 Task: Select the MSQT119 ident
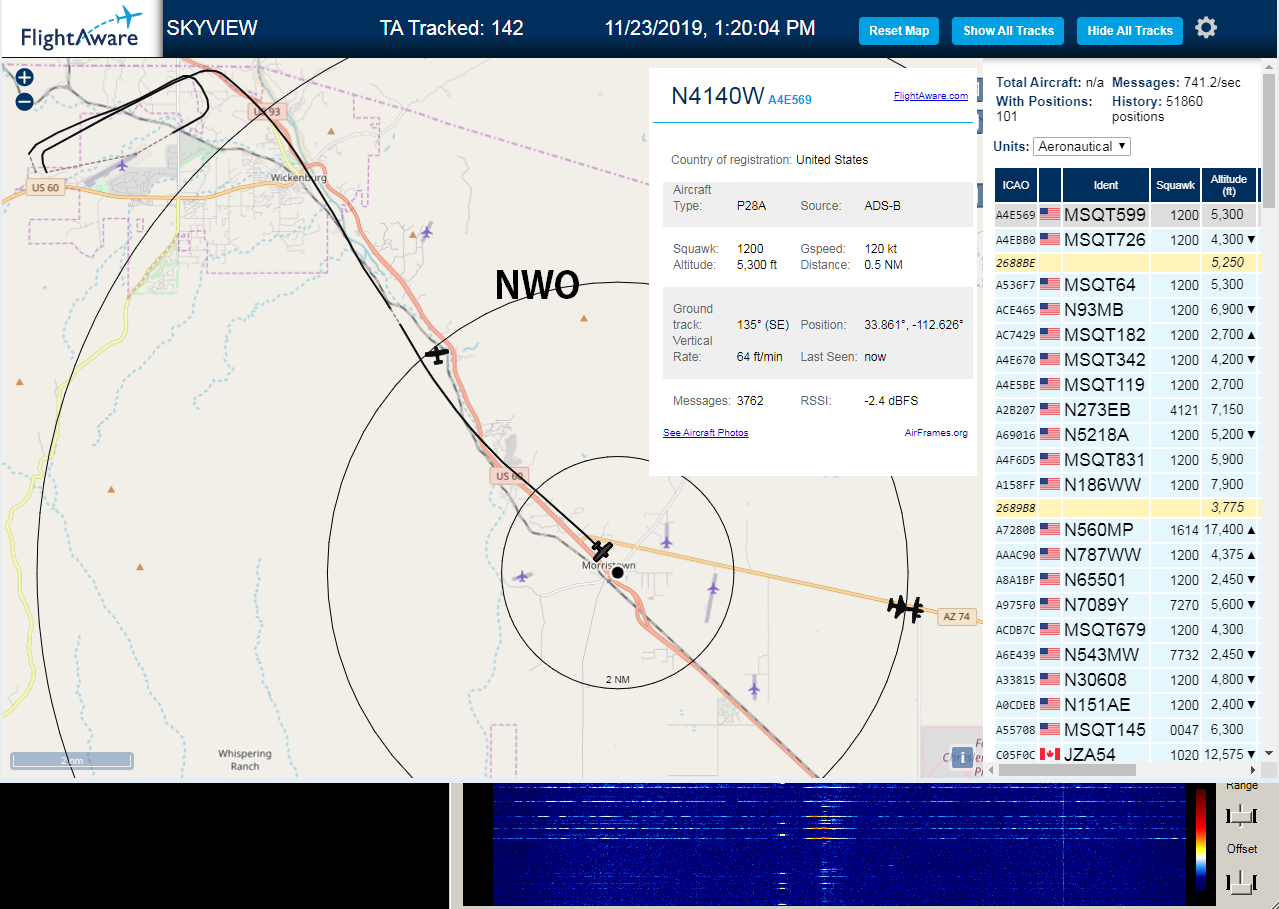point(1104,385)
